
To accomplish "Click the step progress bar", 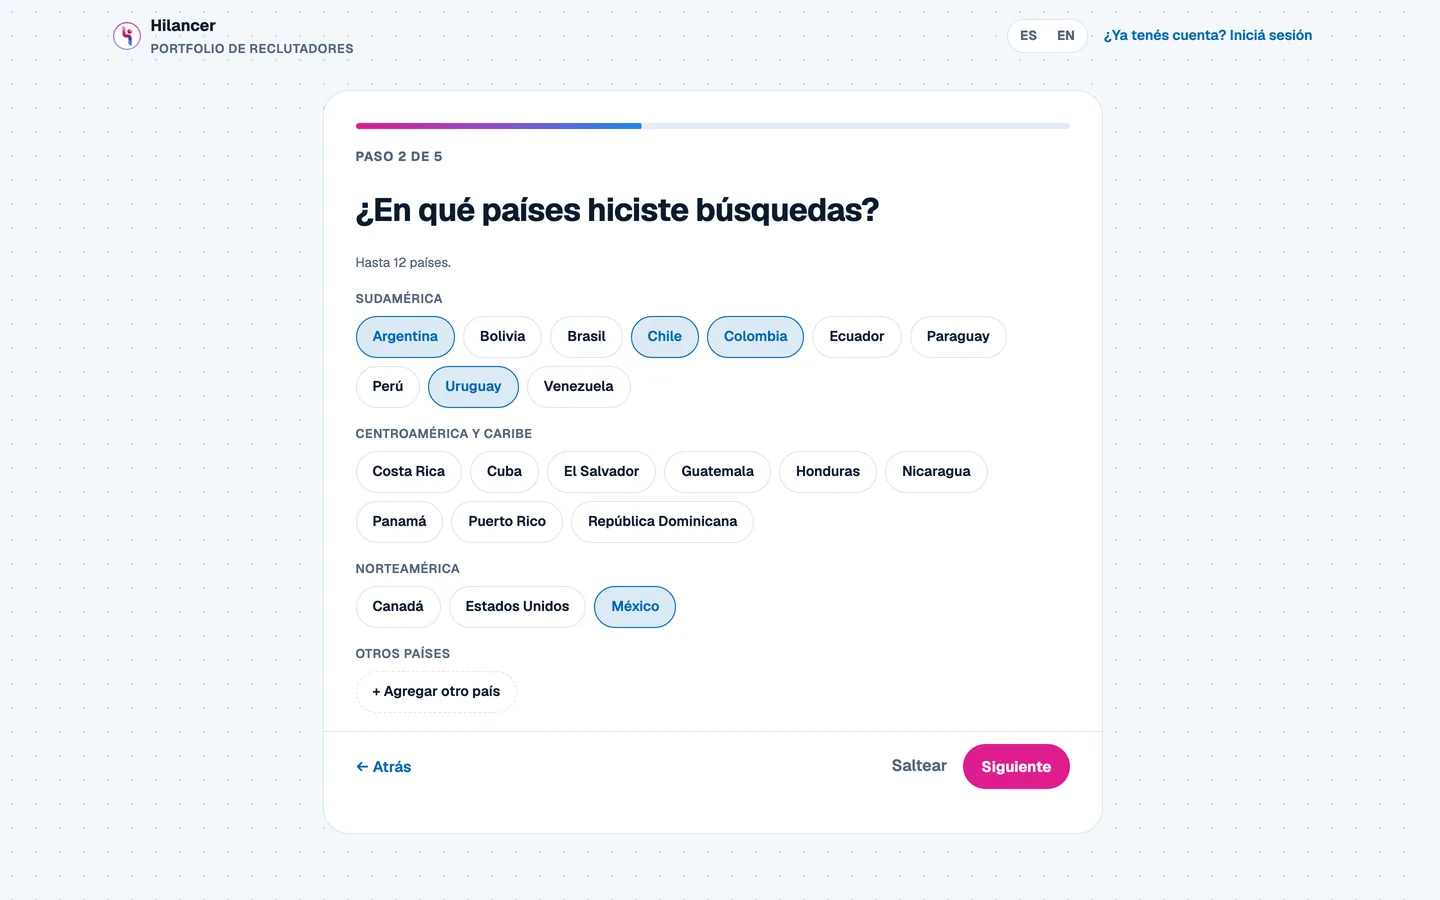I will point(713,126).
